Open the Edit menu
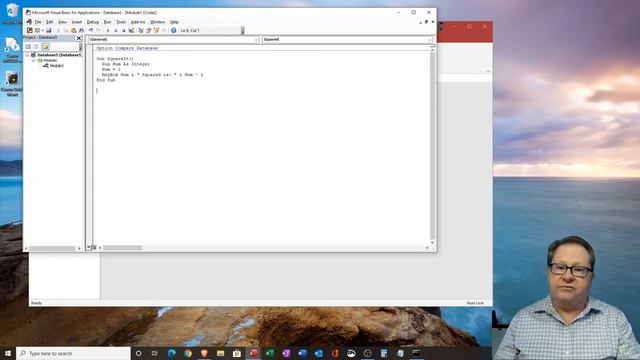The height and width of the screenshot is (360, 640). (49, 22)
